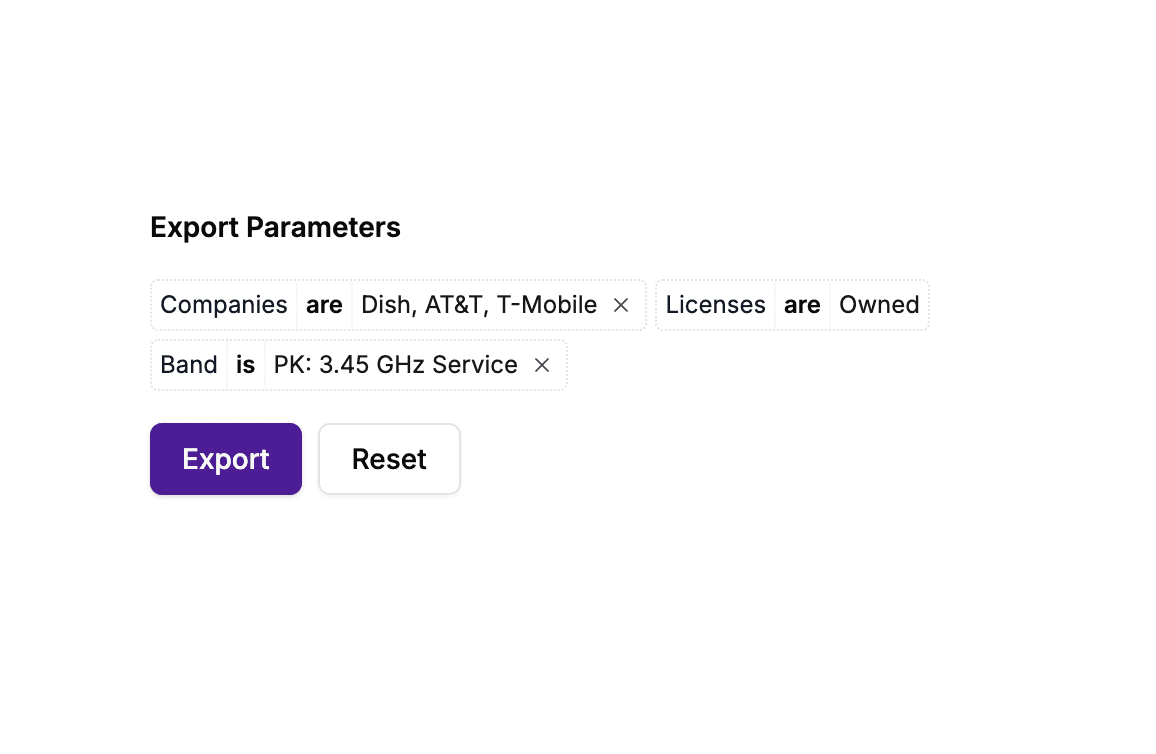Open the Owned licenses value selector
The width and height of the screenshot is (1156, 754).
click(x=879, y=305)
